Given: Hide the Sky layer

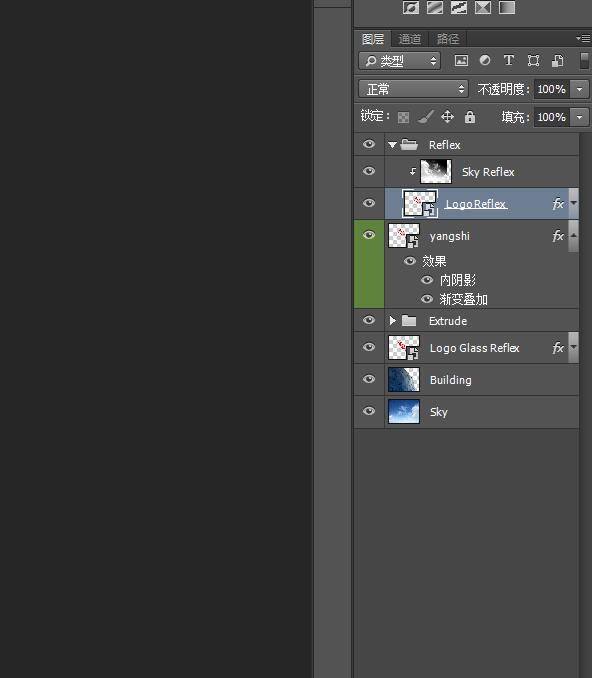Looking at the screenshot, I should (x=369, y=411).
